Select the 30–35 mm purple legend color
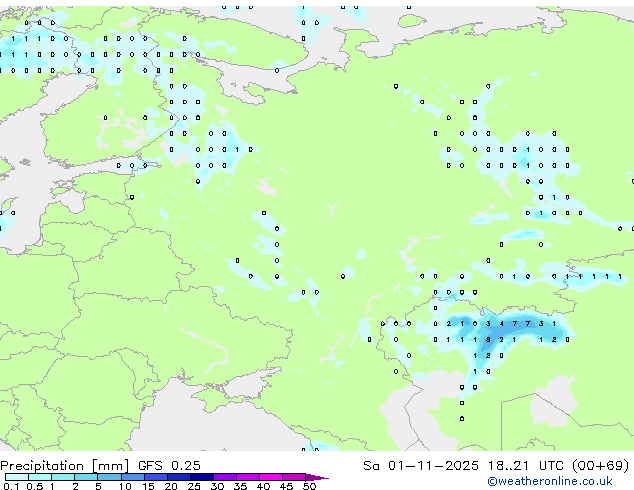Image resolution: width=634 pixels, height=490 pixels. (225, 477)
